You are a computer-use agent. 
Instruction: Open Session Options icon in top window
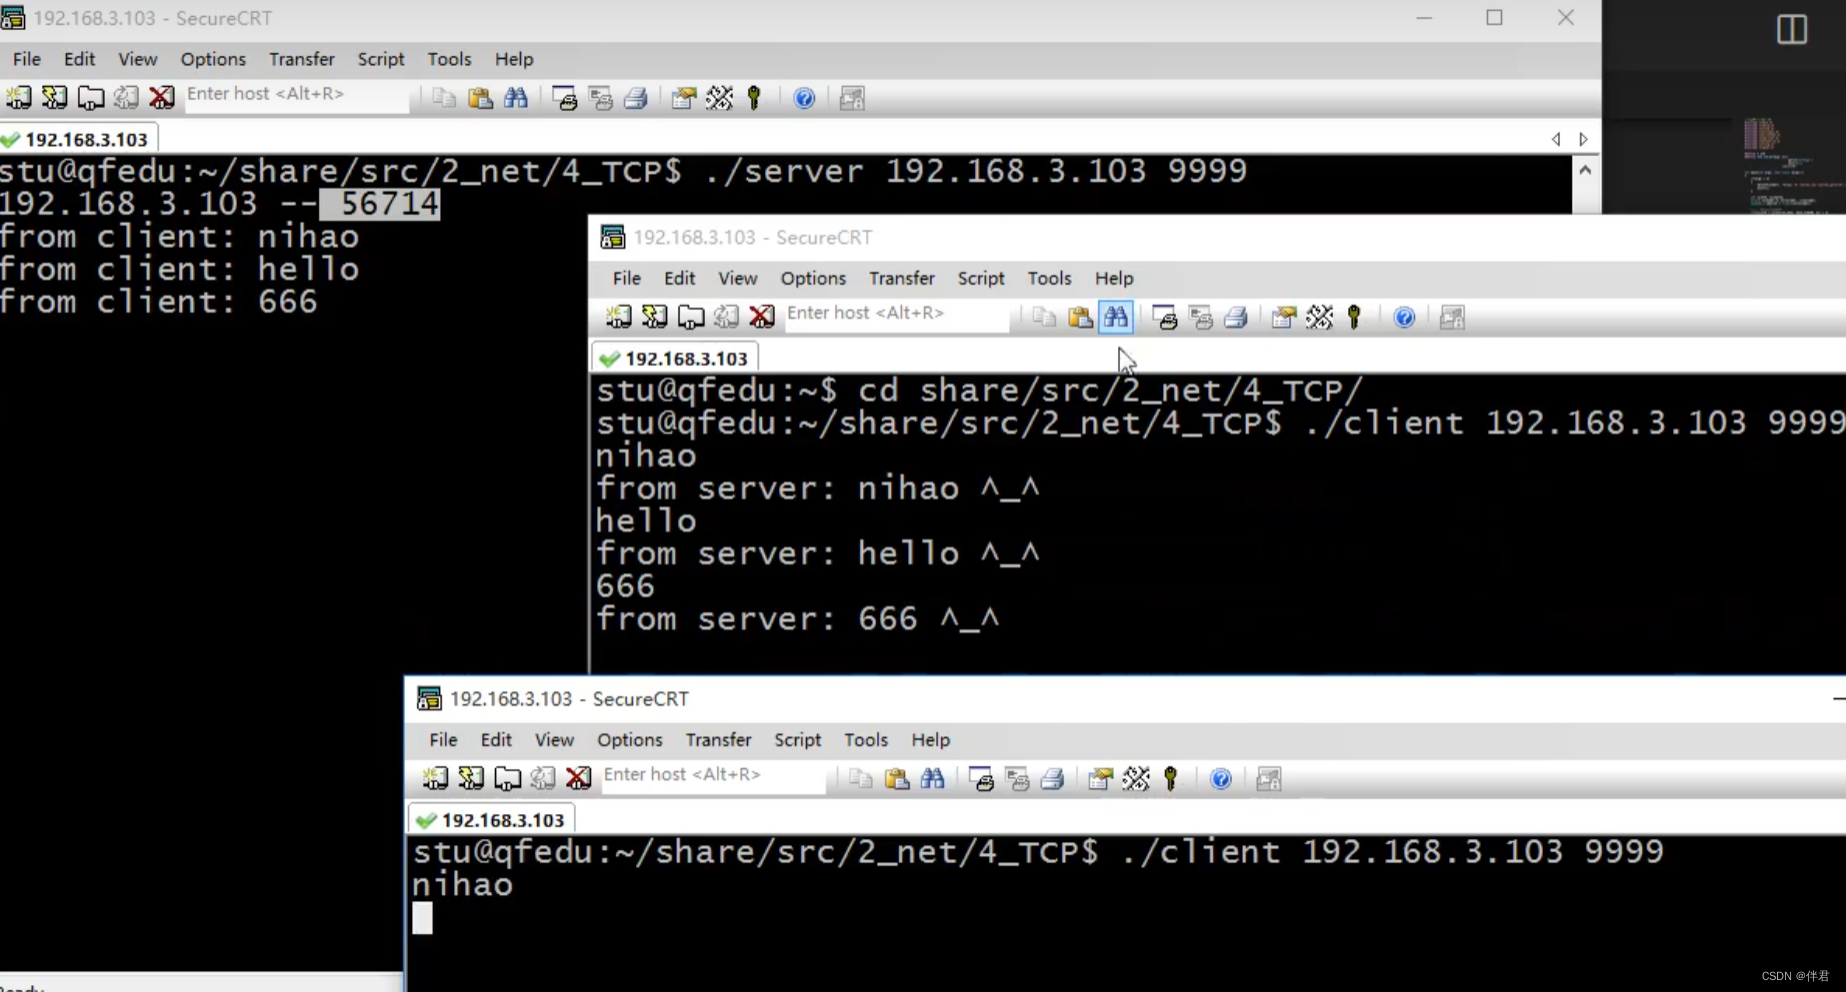[x=684, y=98]
